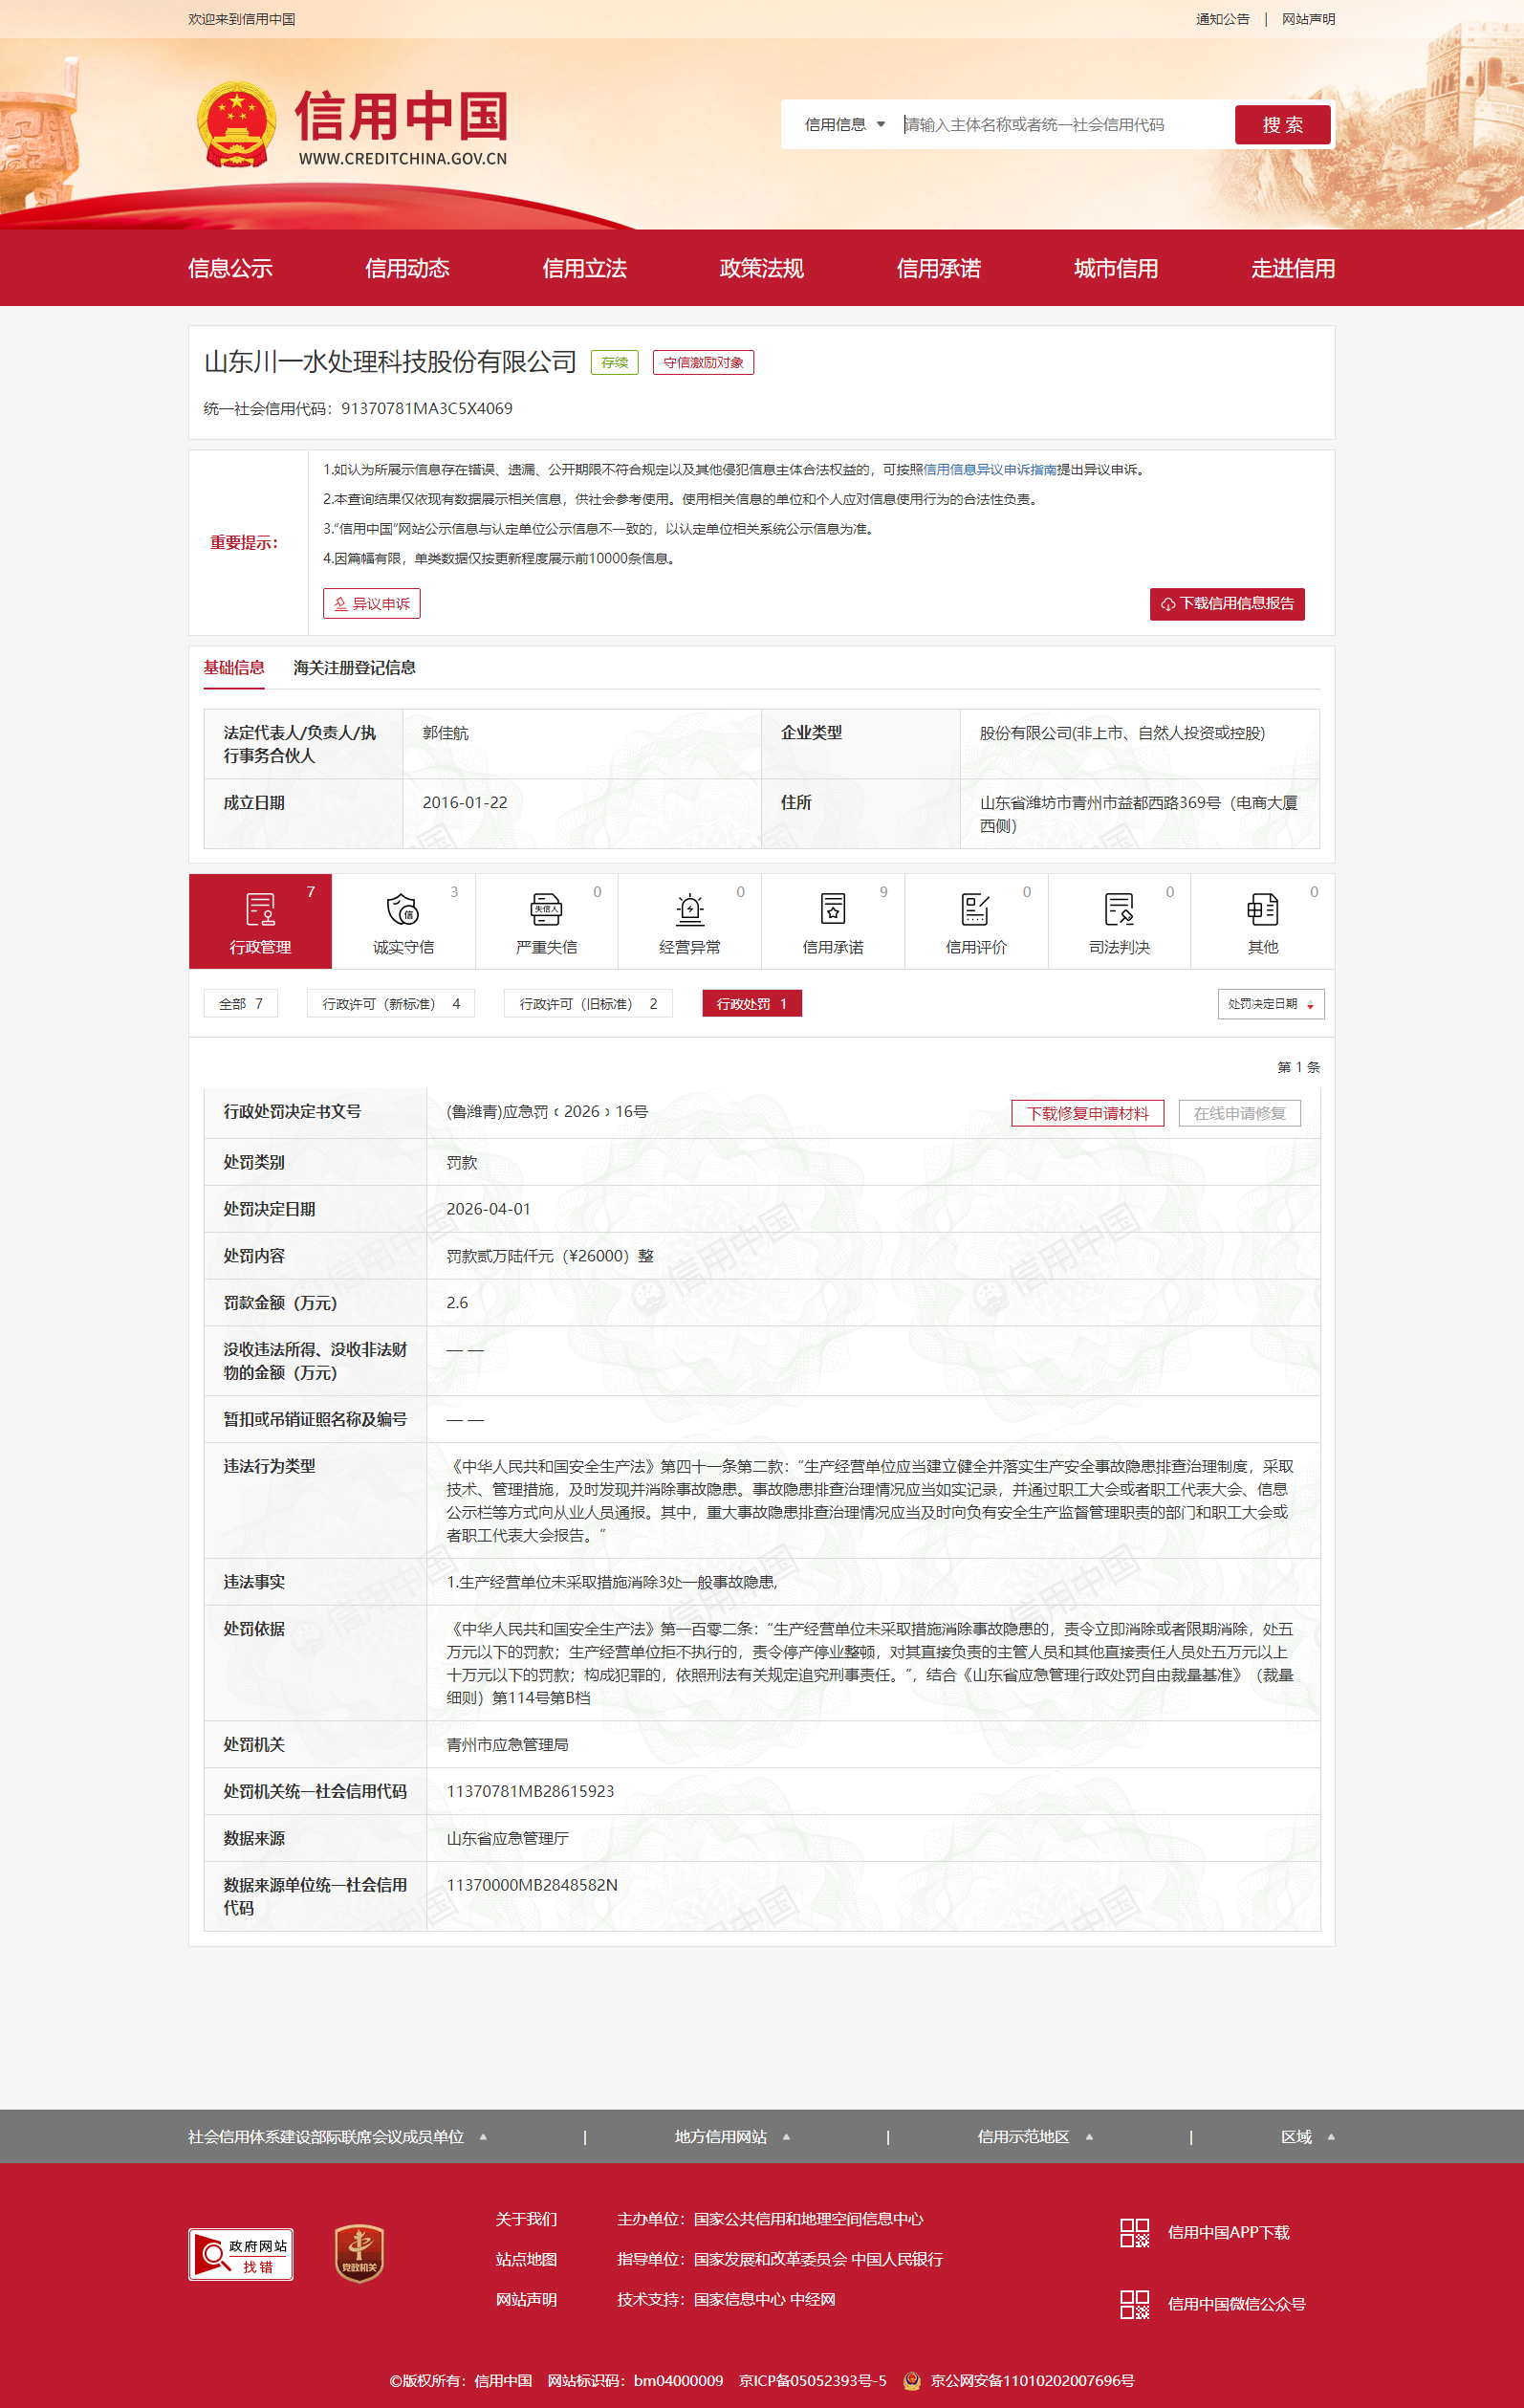This screenshot has height=2408, width=1524.
Task: Click the 其他 category icon
Action: coord(1262,909)
